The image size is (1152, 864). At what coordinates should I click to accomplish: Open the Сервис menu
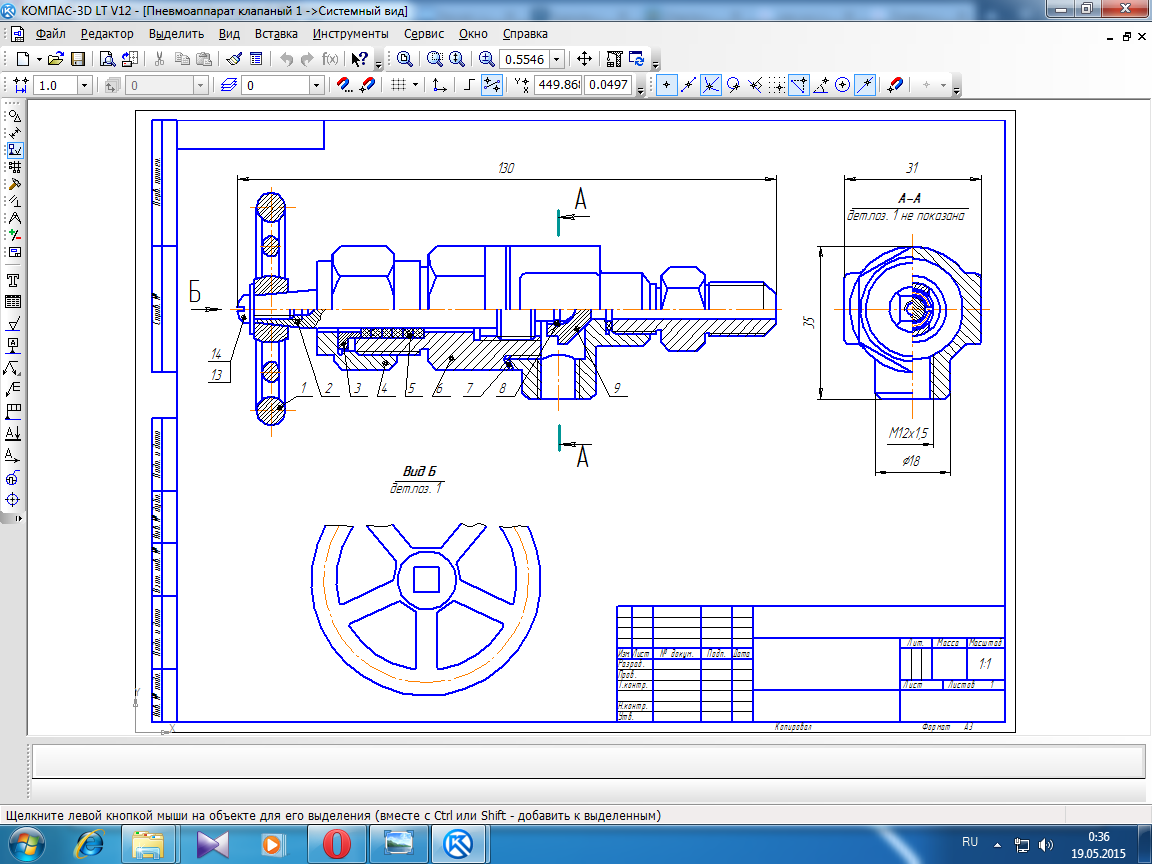click(x=424, y=34)
